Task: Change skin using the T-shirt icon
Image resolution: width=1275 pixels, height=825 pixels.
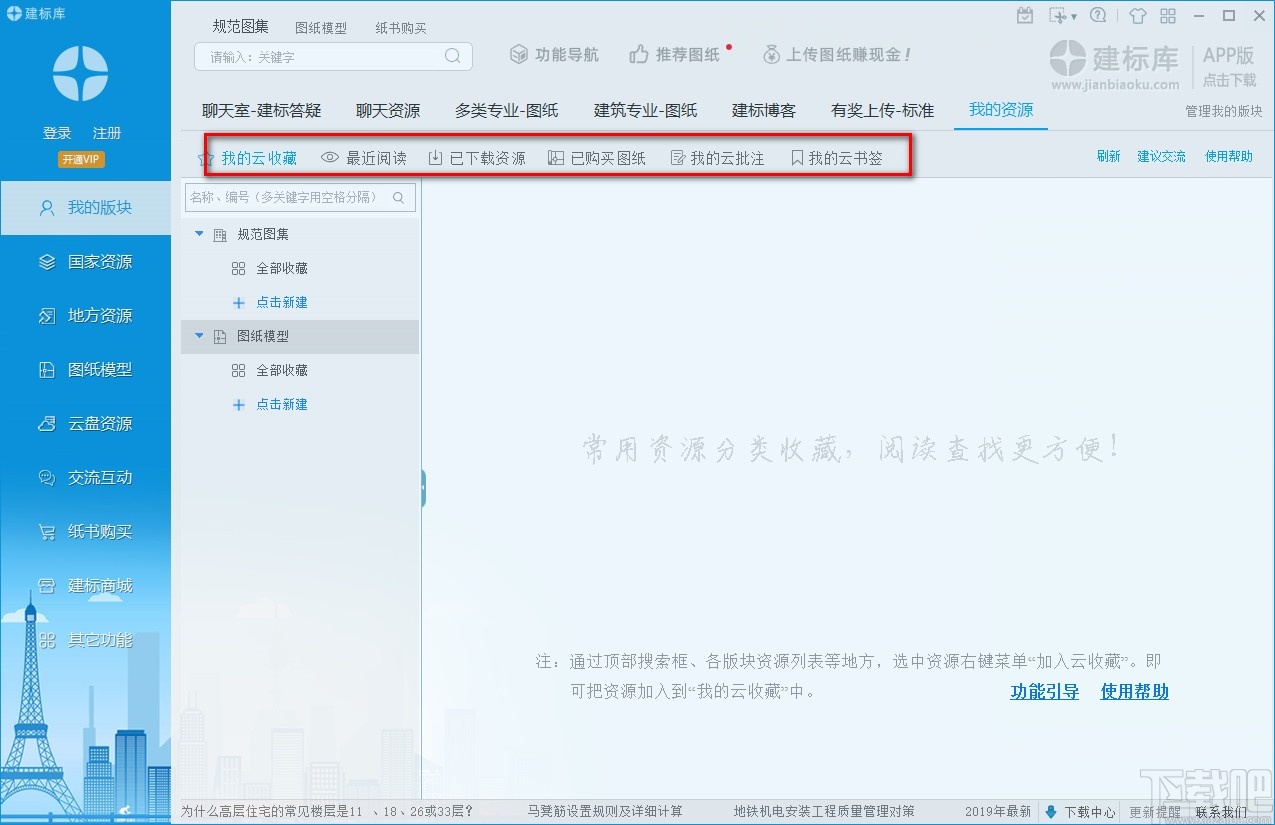Action: click(1138, 15)
